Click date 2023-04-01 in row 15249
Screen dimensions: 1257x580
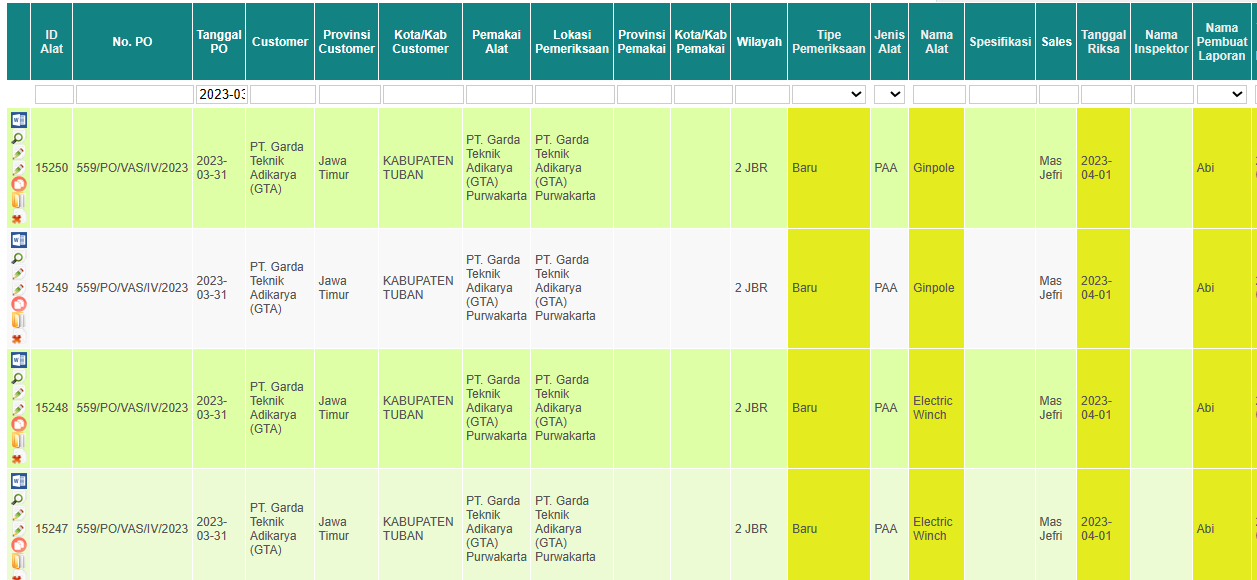pos(1096,288)
